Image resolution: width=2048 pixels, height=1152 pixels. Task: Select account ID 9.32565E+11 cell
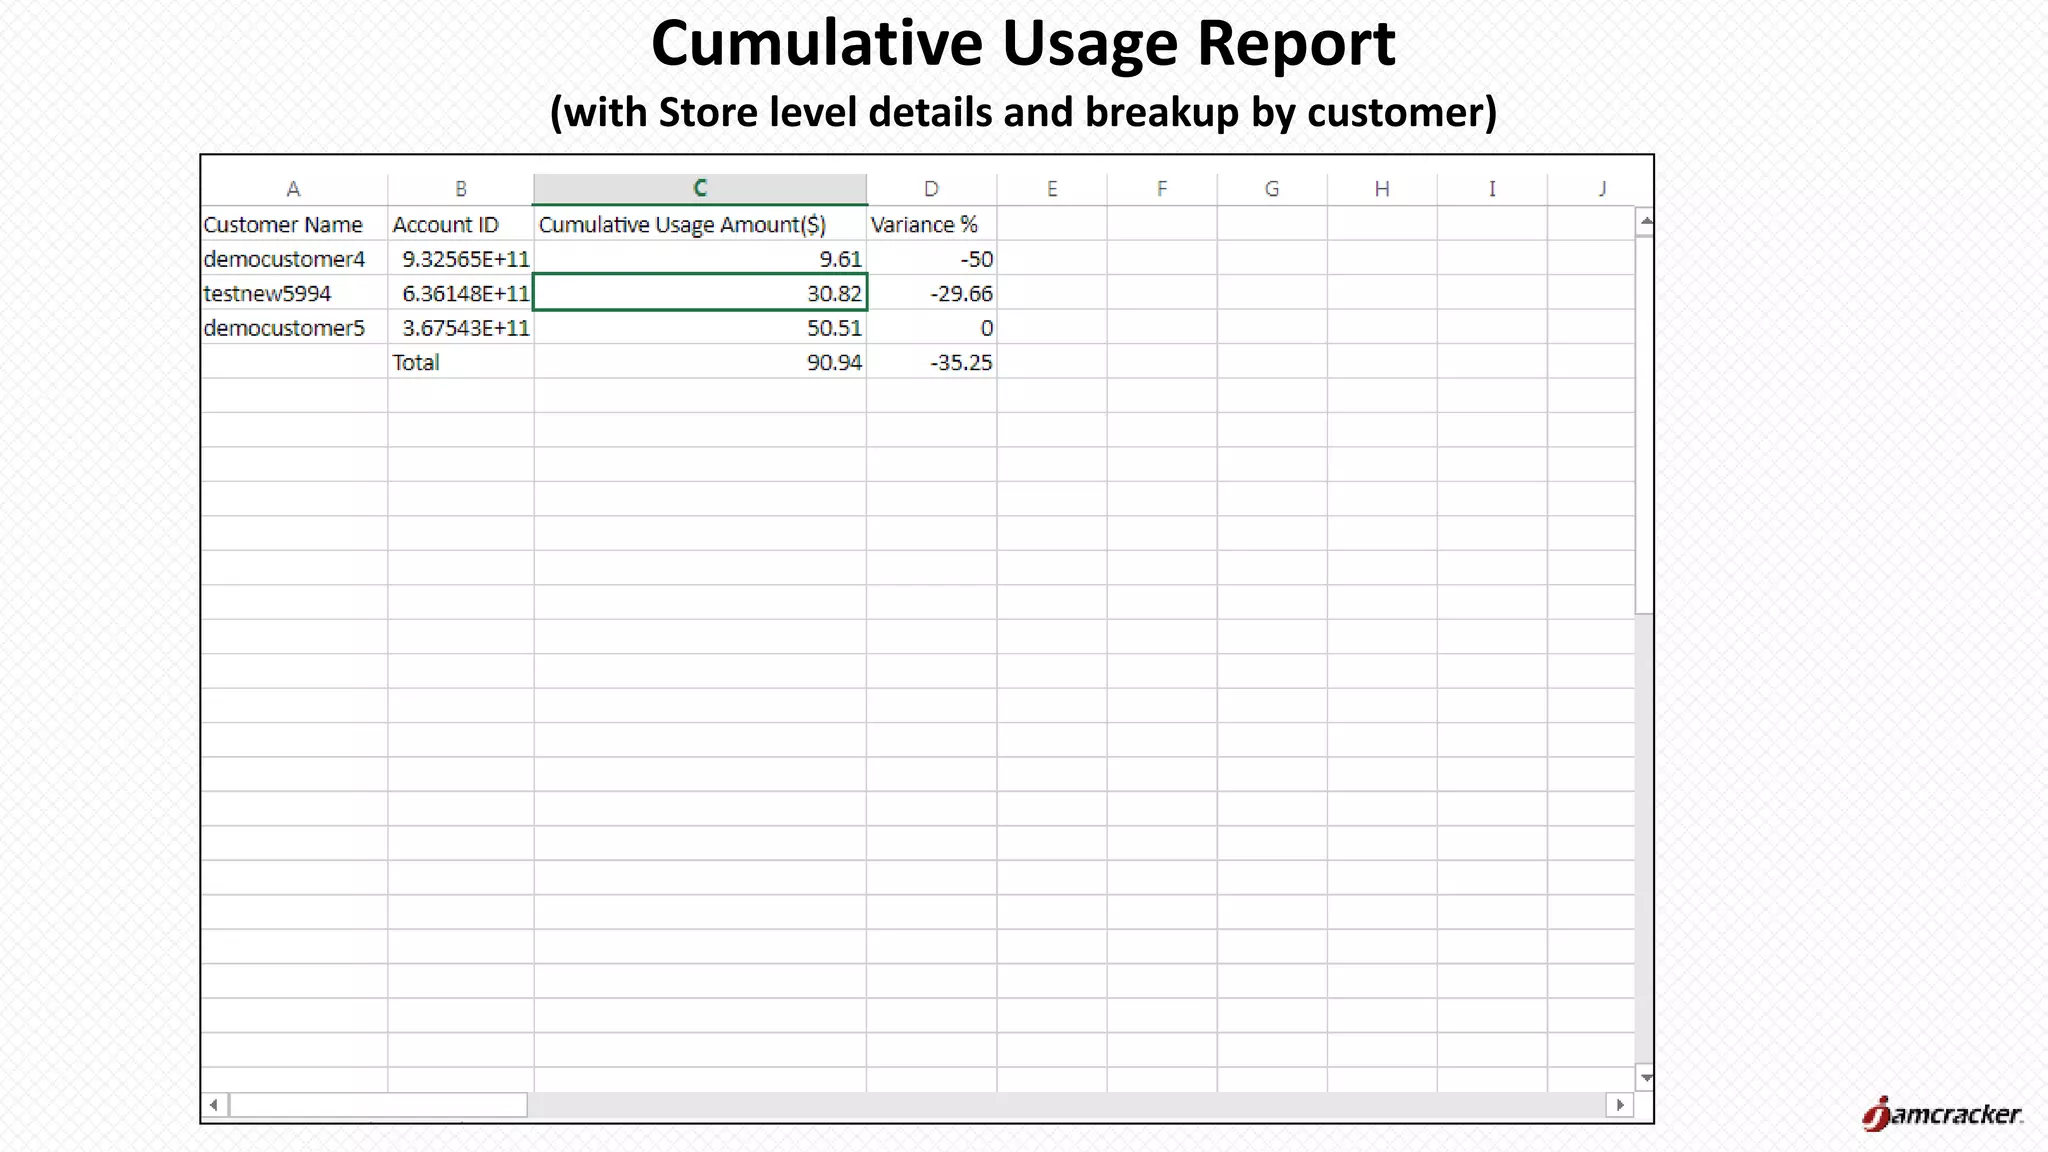pyautogui.click(x=461, y=259)
